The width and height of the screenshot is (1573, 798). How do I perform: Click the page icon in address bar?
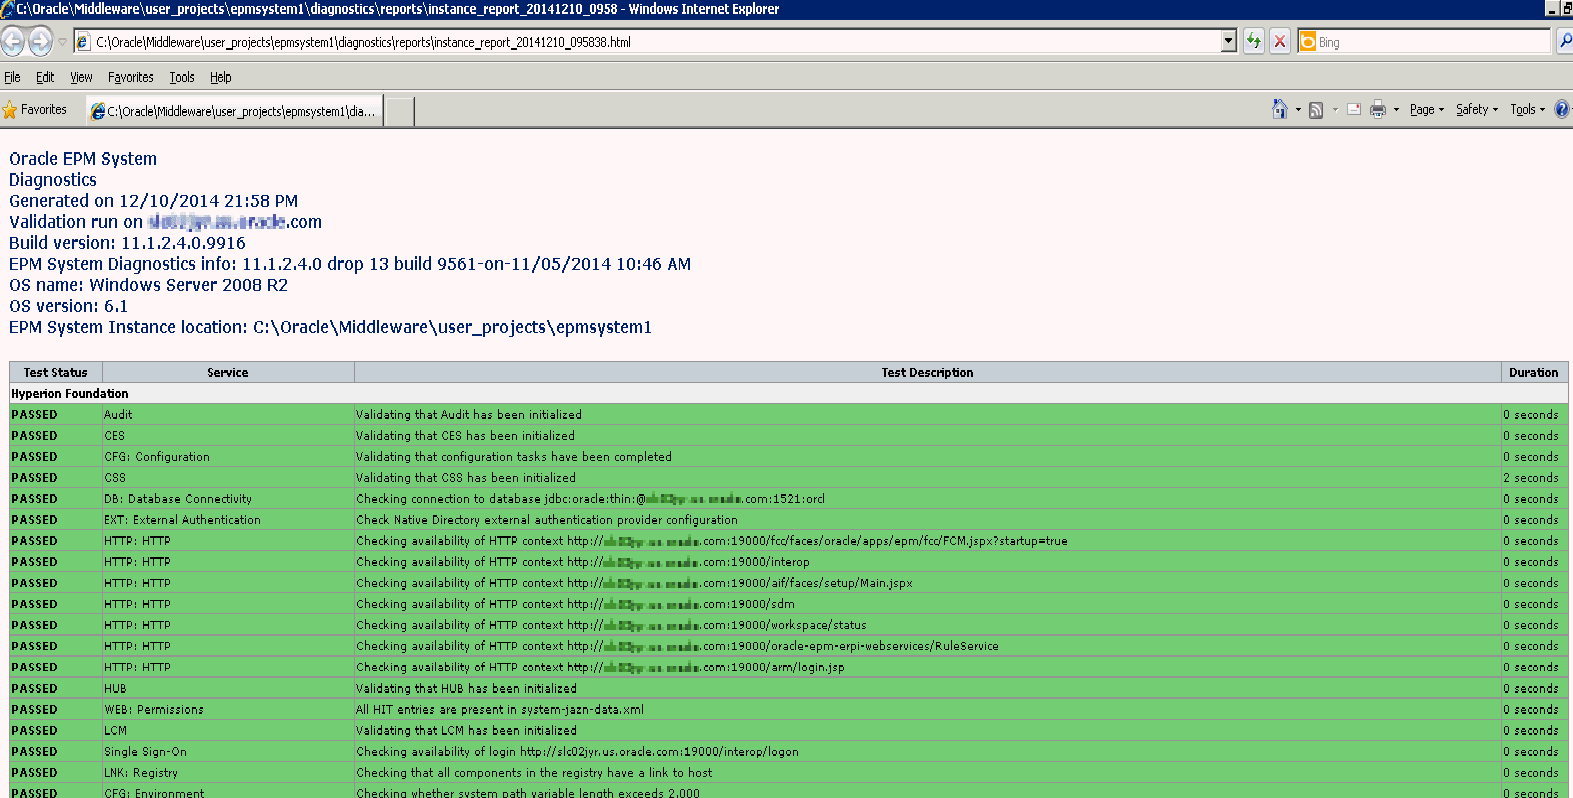click(x=83, y=42)
